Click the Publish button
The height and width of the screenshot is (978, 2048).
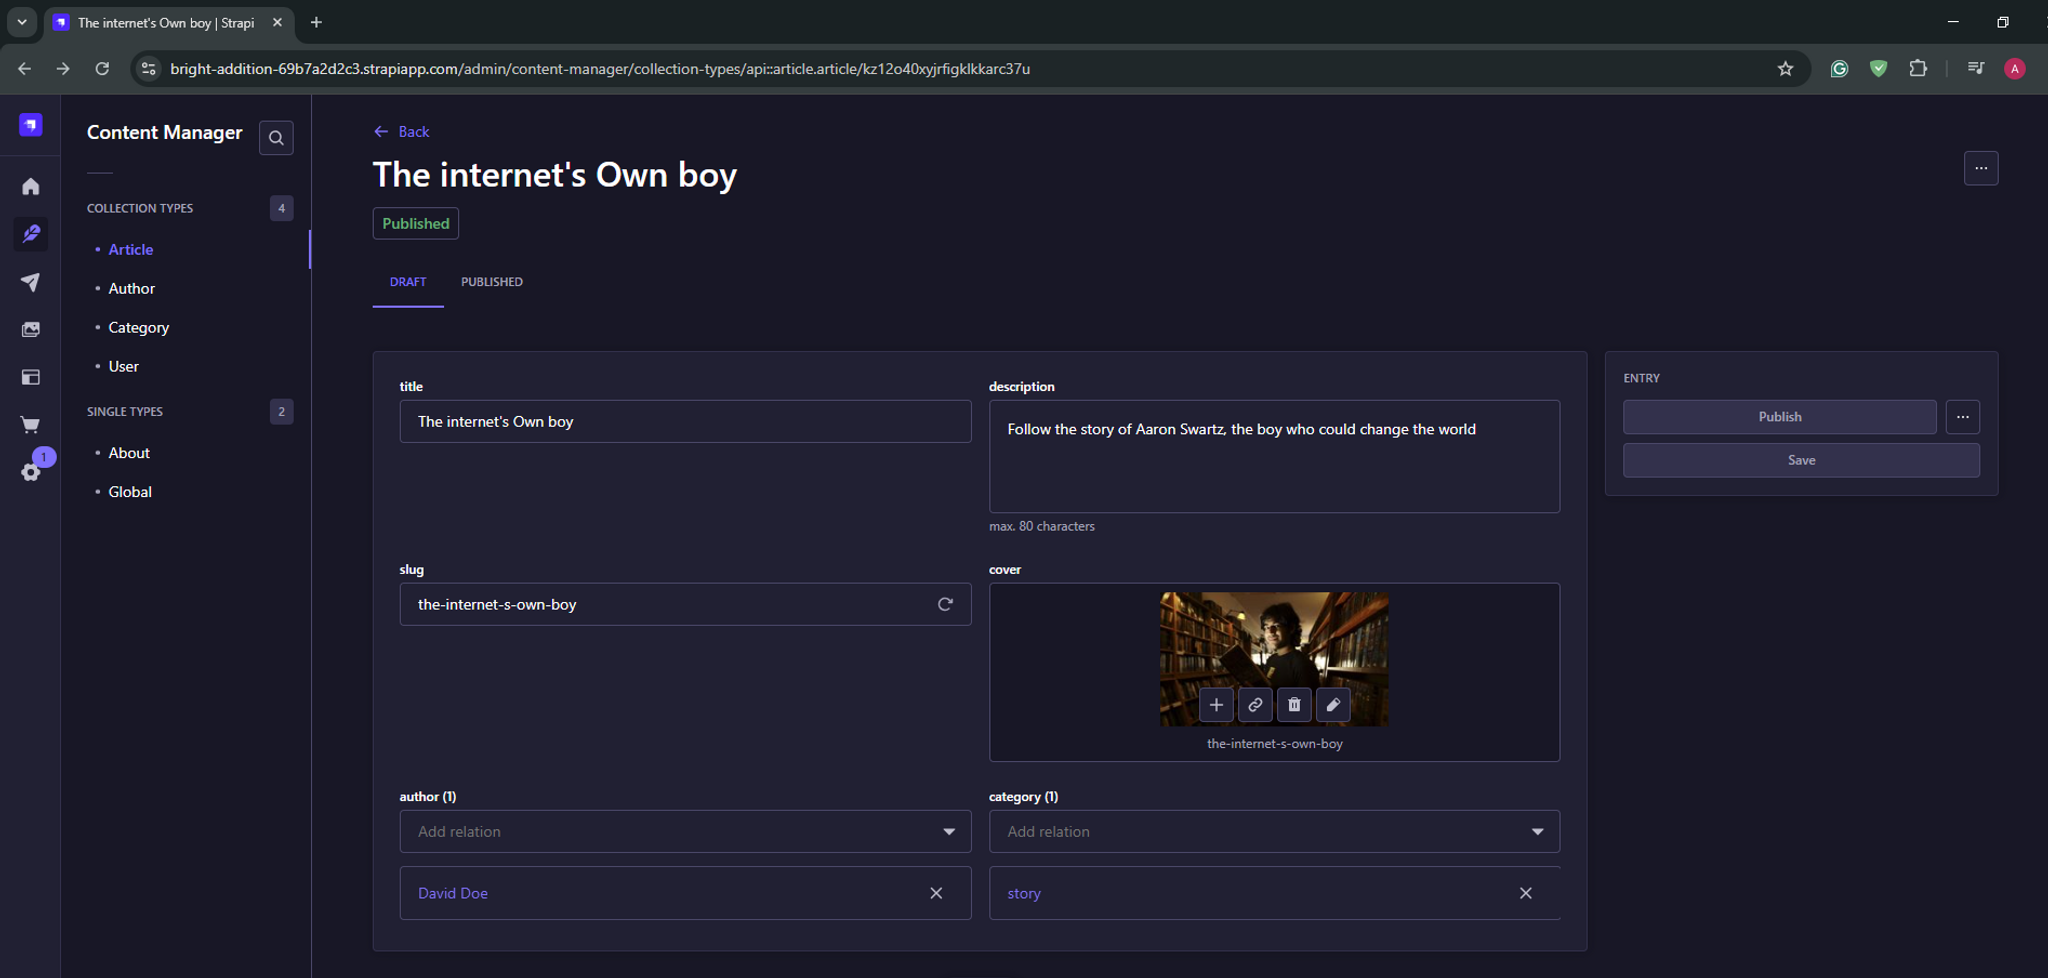(x=1779, y=417)
